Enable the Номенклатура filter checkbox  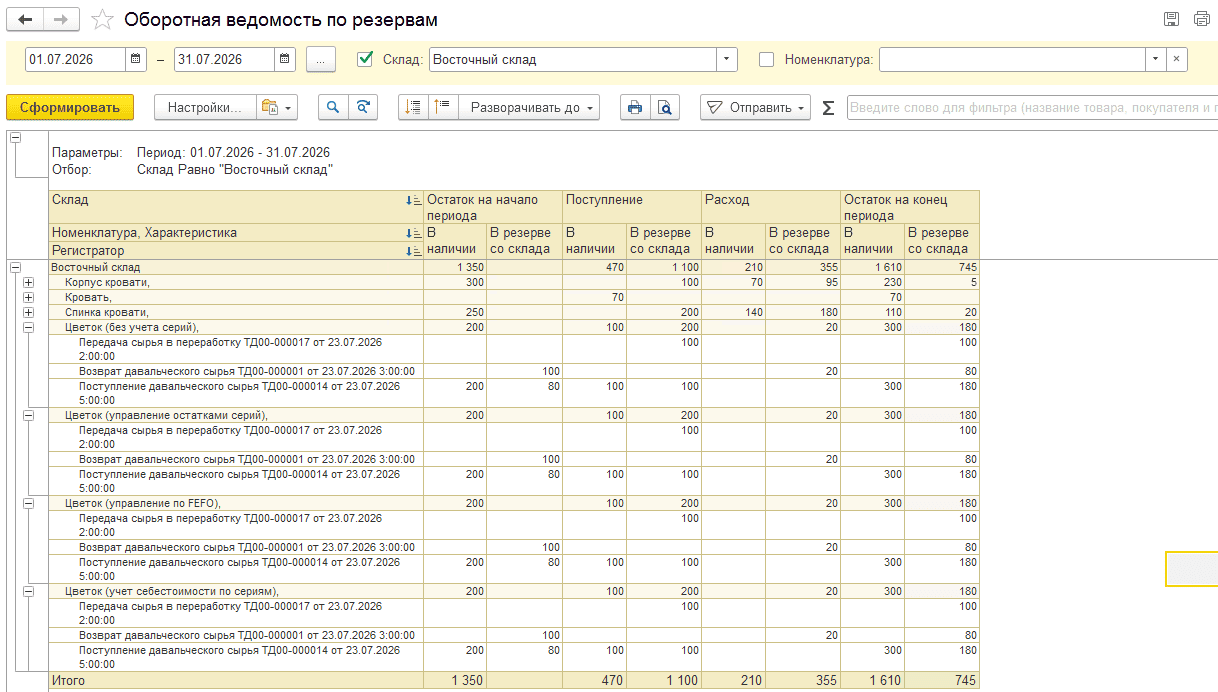767,59
